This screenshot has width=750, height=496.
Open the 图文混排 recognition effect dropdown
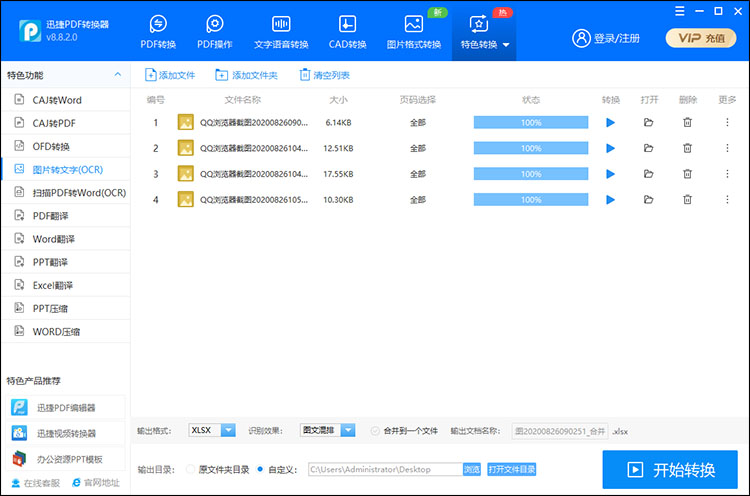coord(328,430)
